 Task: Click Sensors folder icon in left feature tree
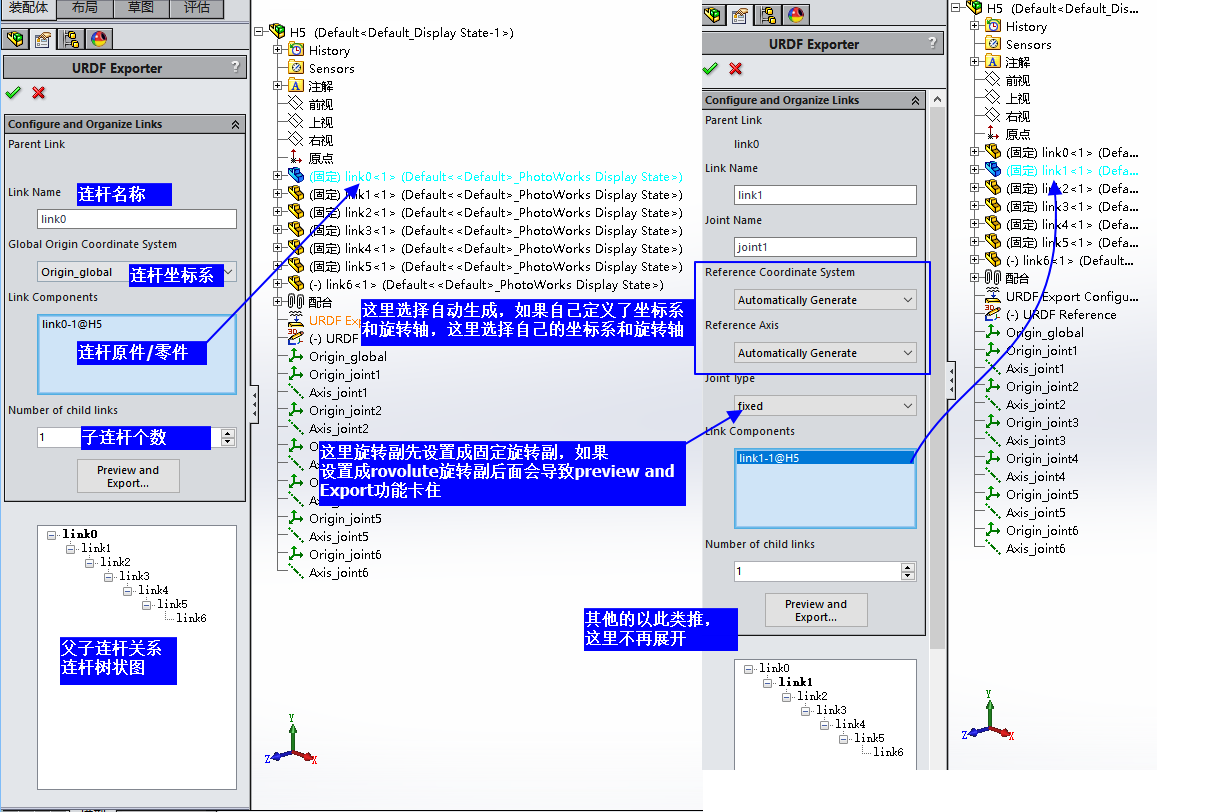pos(296,68)
